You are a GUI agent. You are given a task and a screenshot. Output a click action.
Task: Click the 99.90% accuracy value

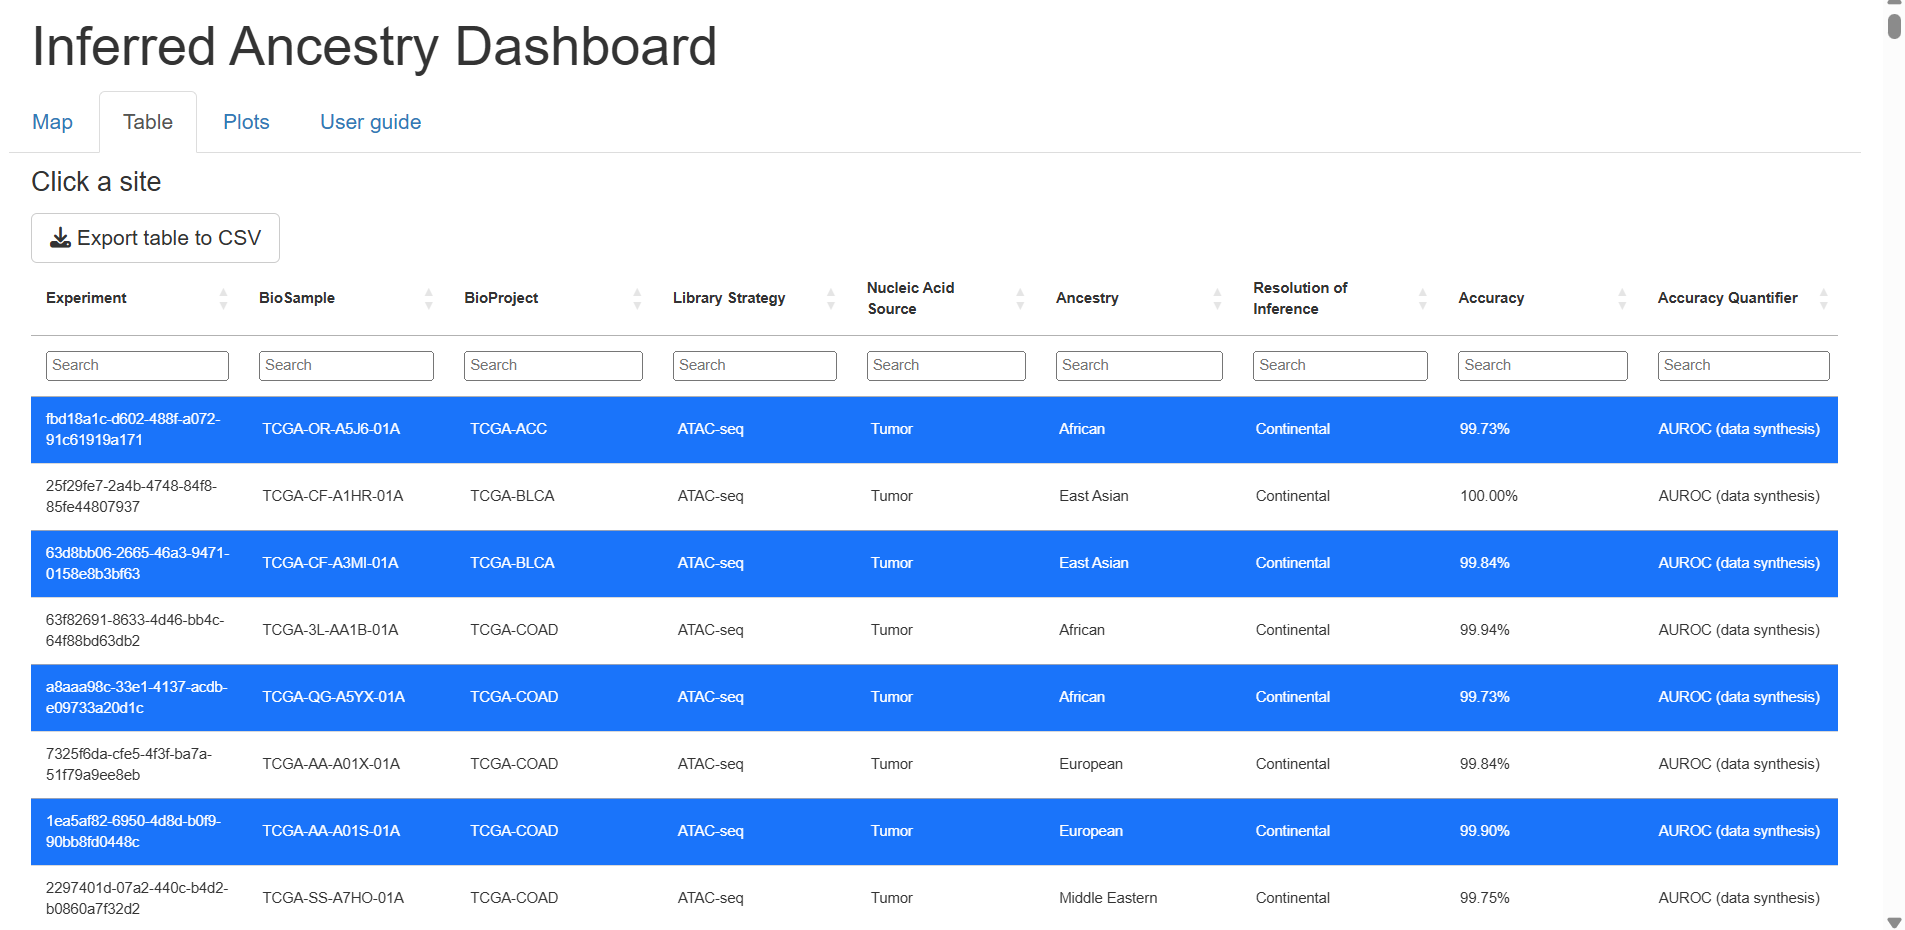coord(1484,831)
